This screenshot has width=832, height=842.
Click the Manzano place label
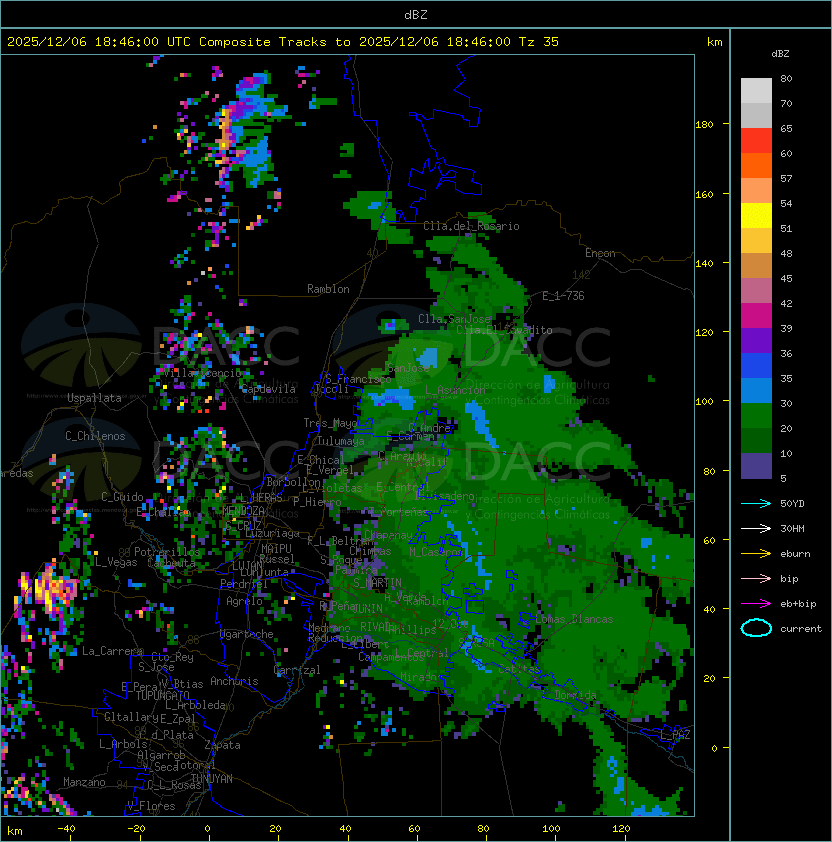coord(84,782)
